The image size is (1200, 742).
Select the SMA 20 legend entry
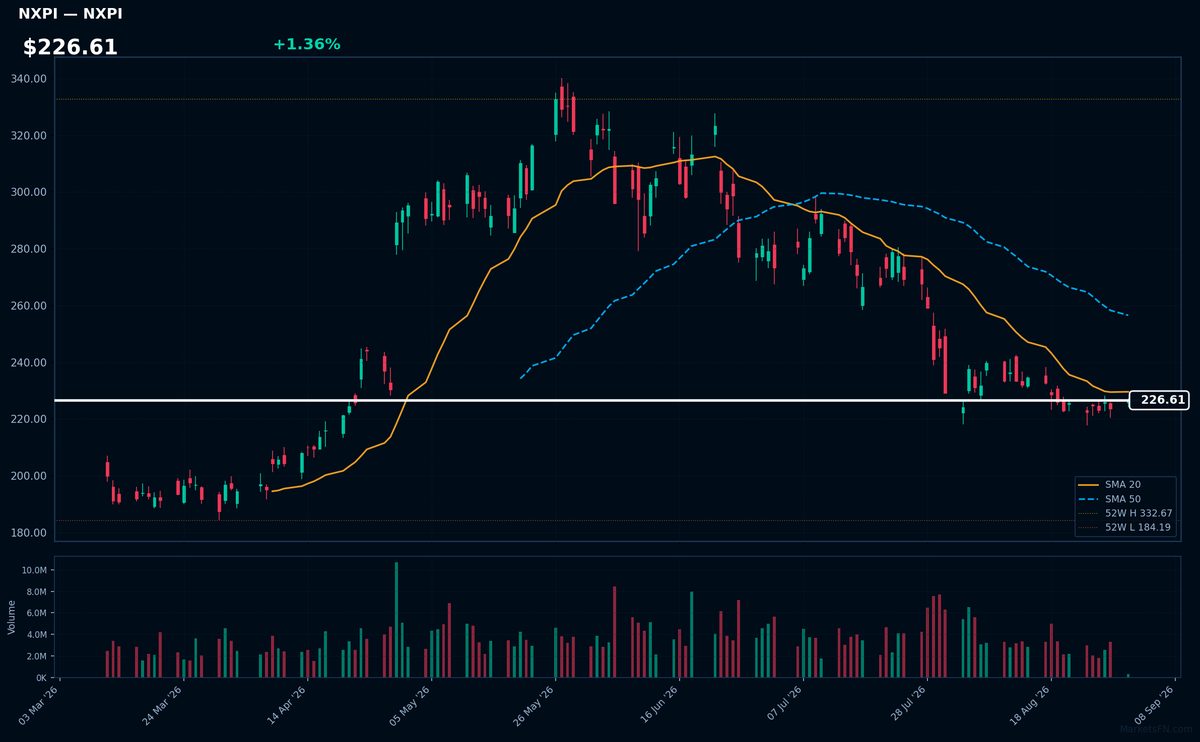coord(1124,484)
